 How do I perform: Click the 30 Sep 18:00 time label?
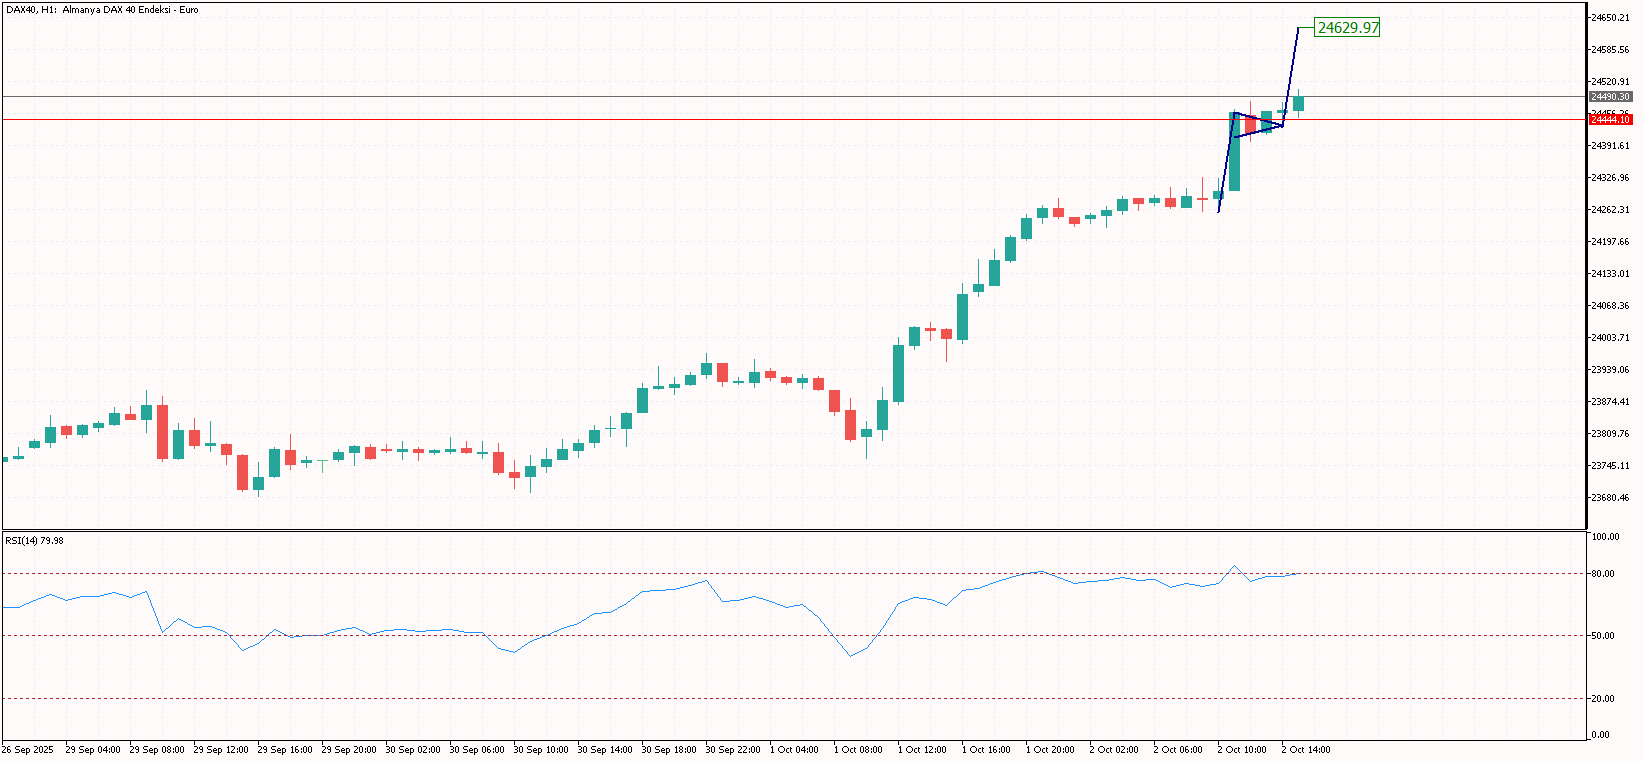(668, 750)
